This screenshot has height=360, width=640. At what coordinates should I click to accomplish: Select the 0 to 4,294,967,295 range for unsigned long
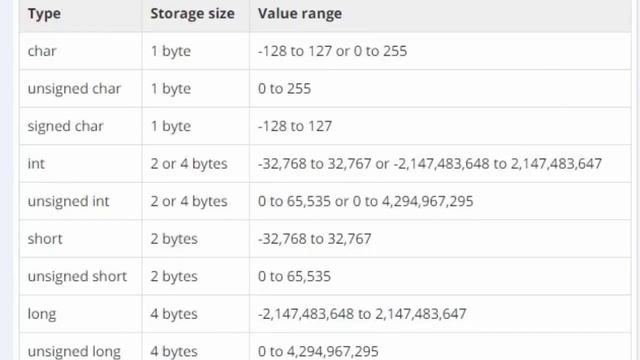pyautogui.click(x=318, y=351)
